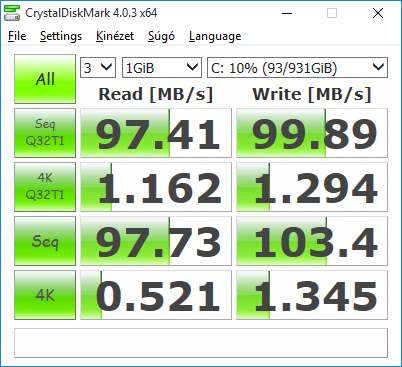
Task: Click the empty comment field at bottom
Action: click(x=201, y=343)
